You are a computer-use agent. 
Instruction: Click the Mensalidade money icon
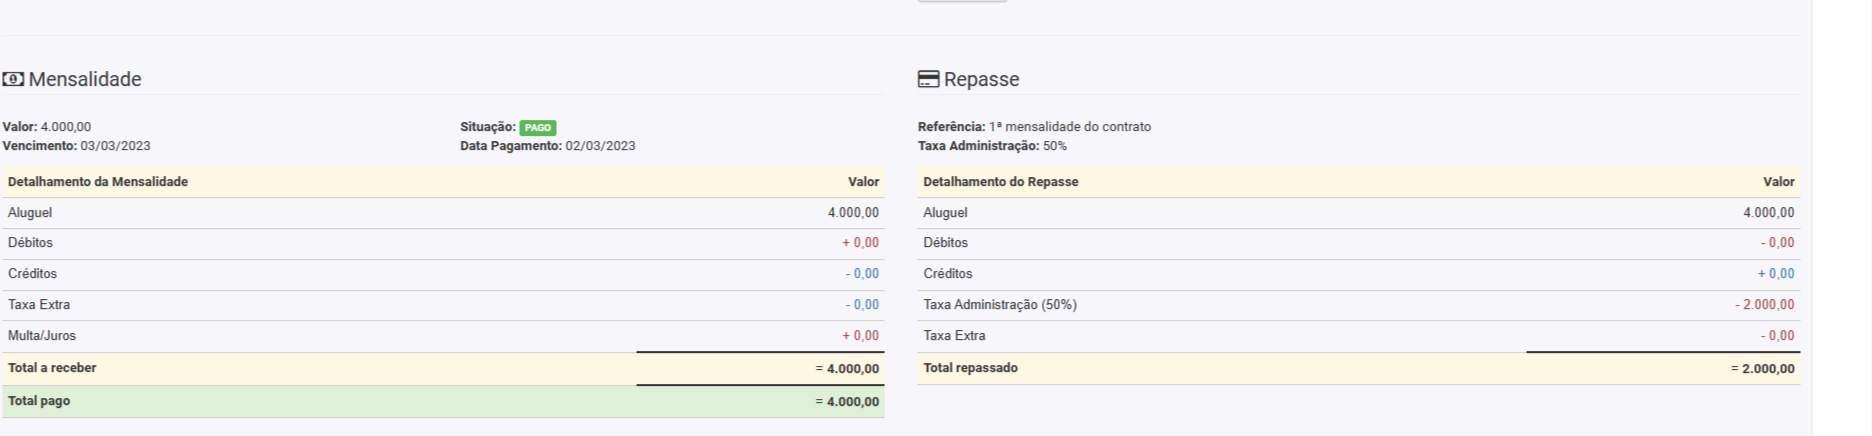[x=13, y=79]
